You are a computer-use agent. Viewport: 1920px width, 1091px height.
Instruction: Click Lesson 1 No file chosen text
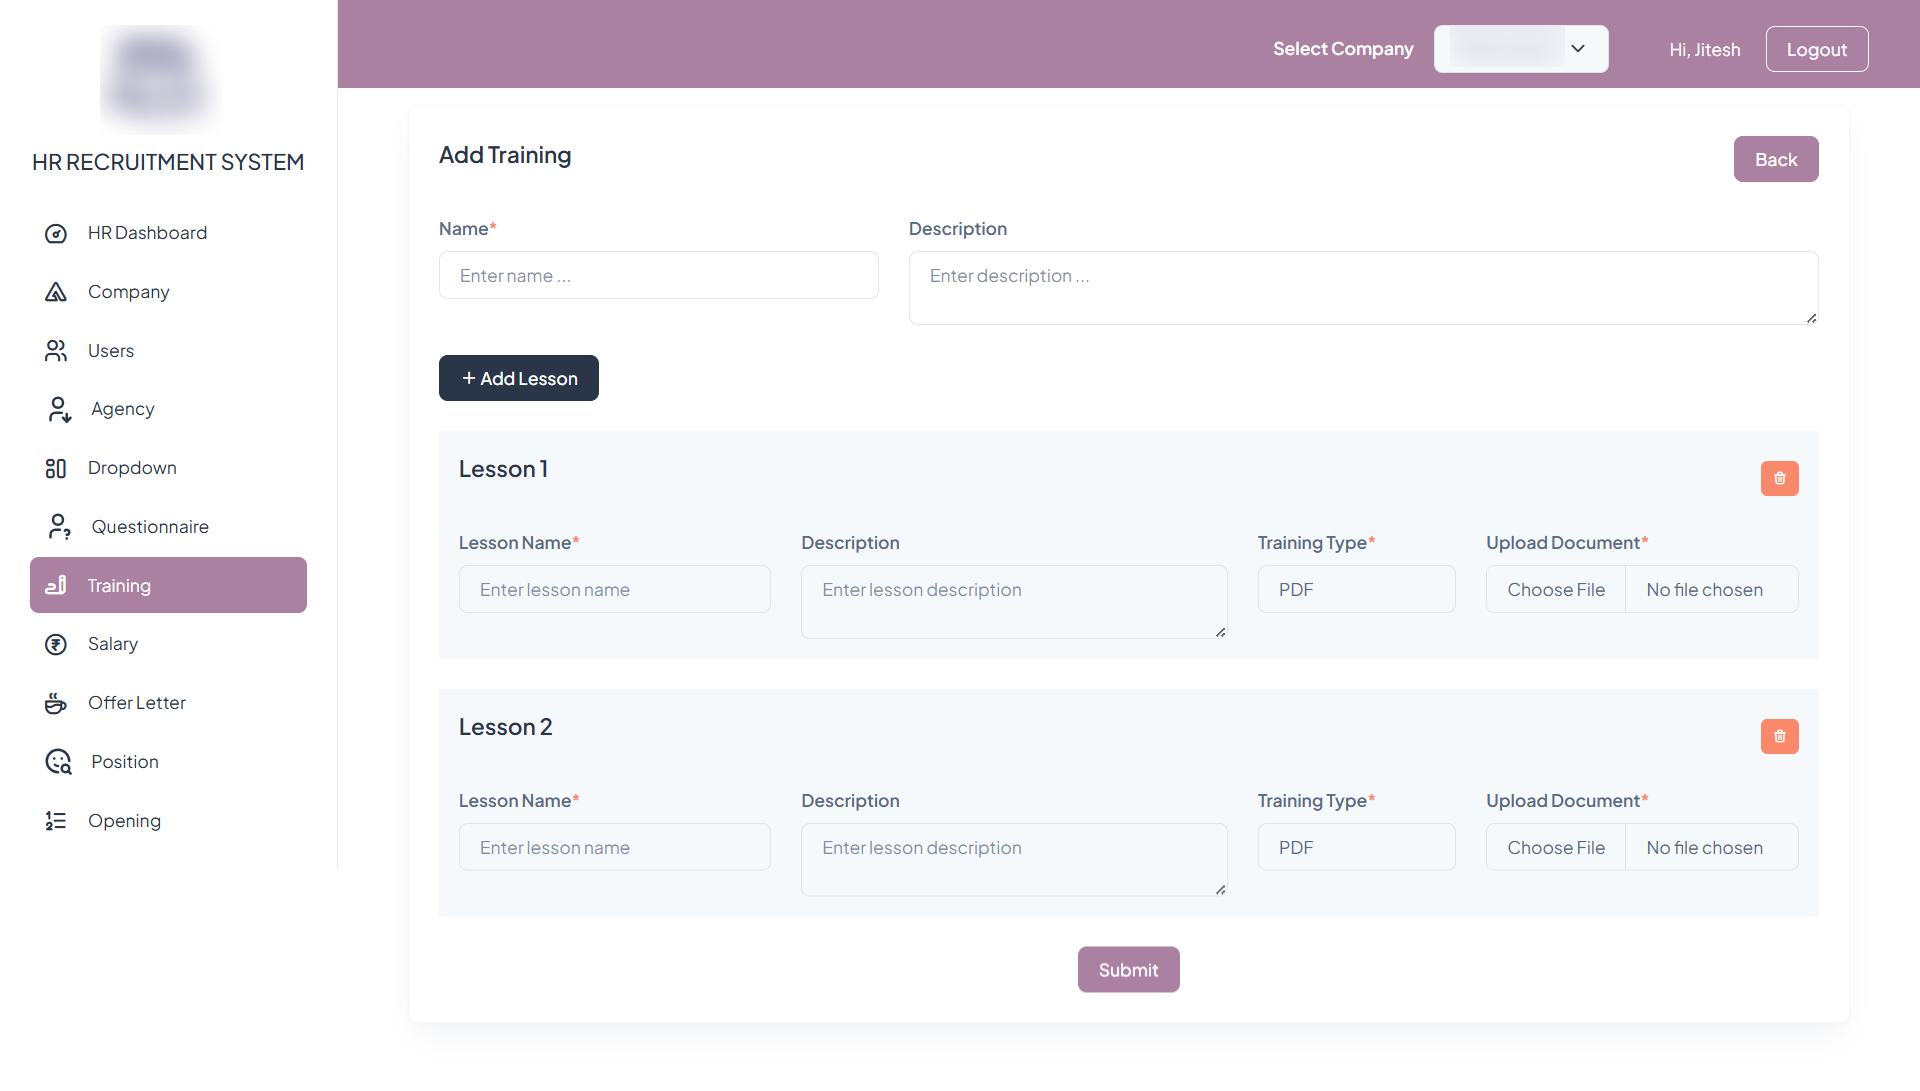pyautogui.click(x=1704, y=590)
